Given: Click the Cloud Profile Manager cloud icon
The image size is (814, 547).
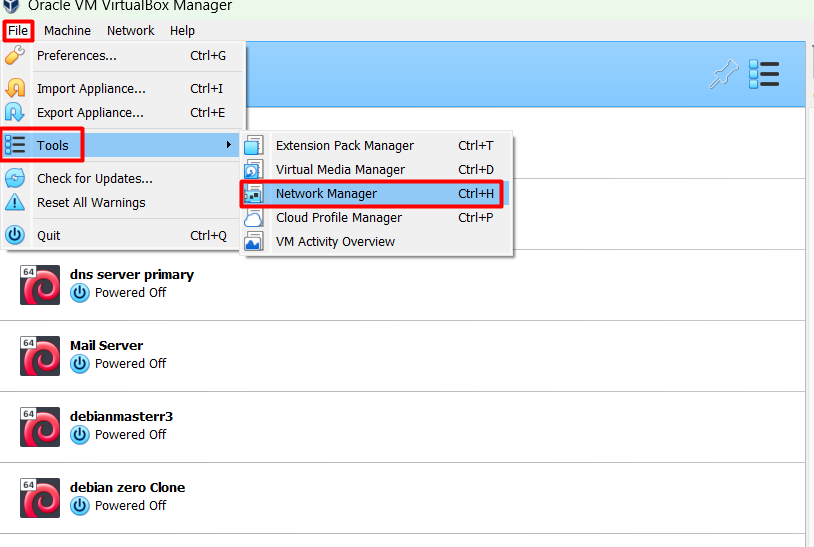Looking at the screenshot, I should point(254,217).
